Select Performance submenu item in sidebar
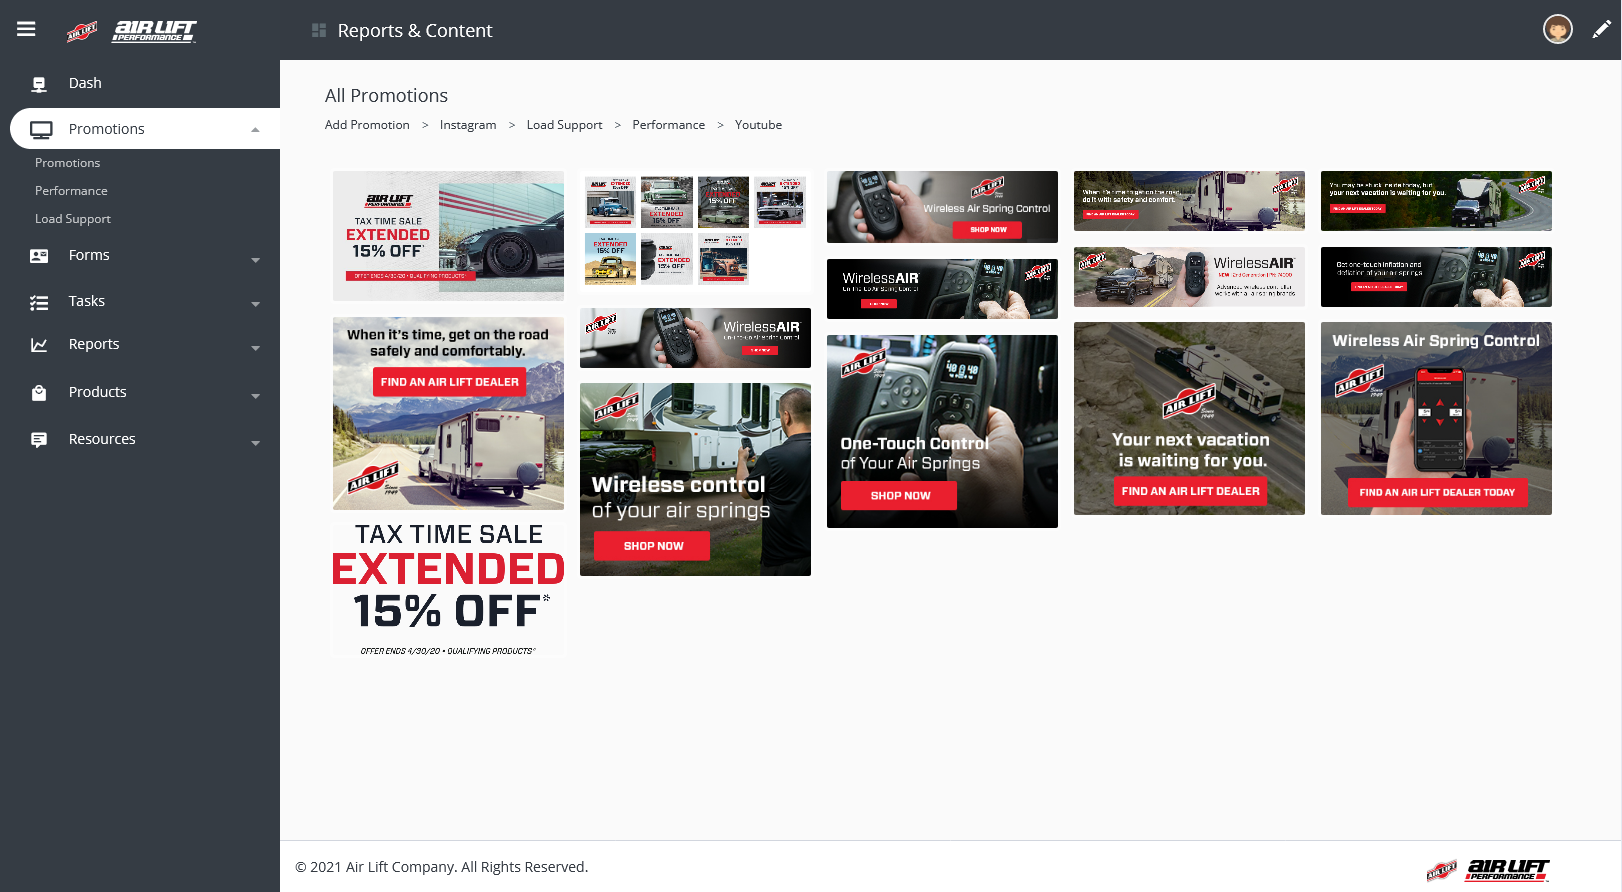 click(x=71, y=191)
